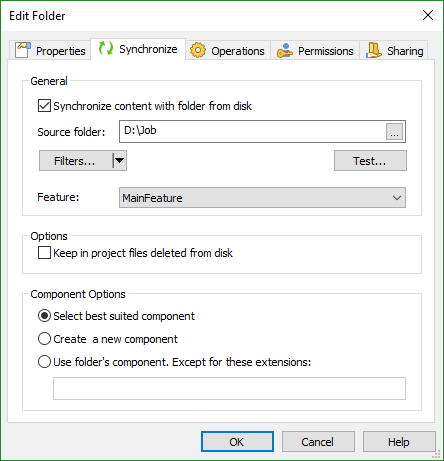This screenshot has height=461, width=444.
Task: Uncheck Synchronize content with folder from disk
Action: tap(44, 106)
